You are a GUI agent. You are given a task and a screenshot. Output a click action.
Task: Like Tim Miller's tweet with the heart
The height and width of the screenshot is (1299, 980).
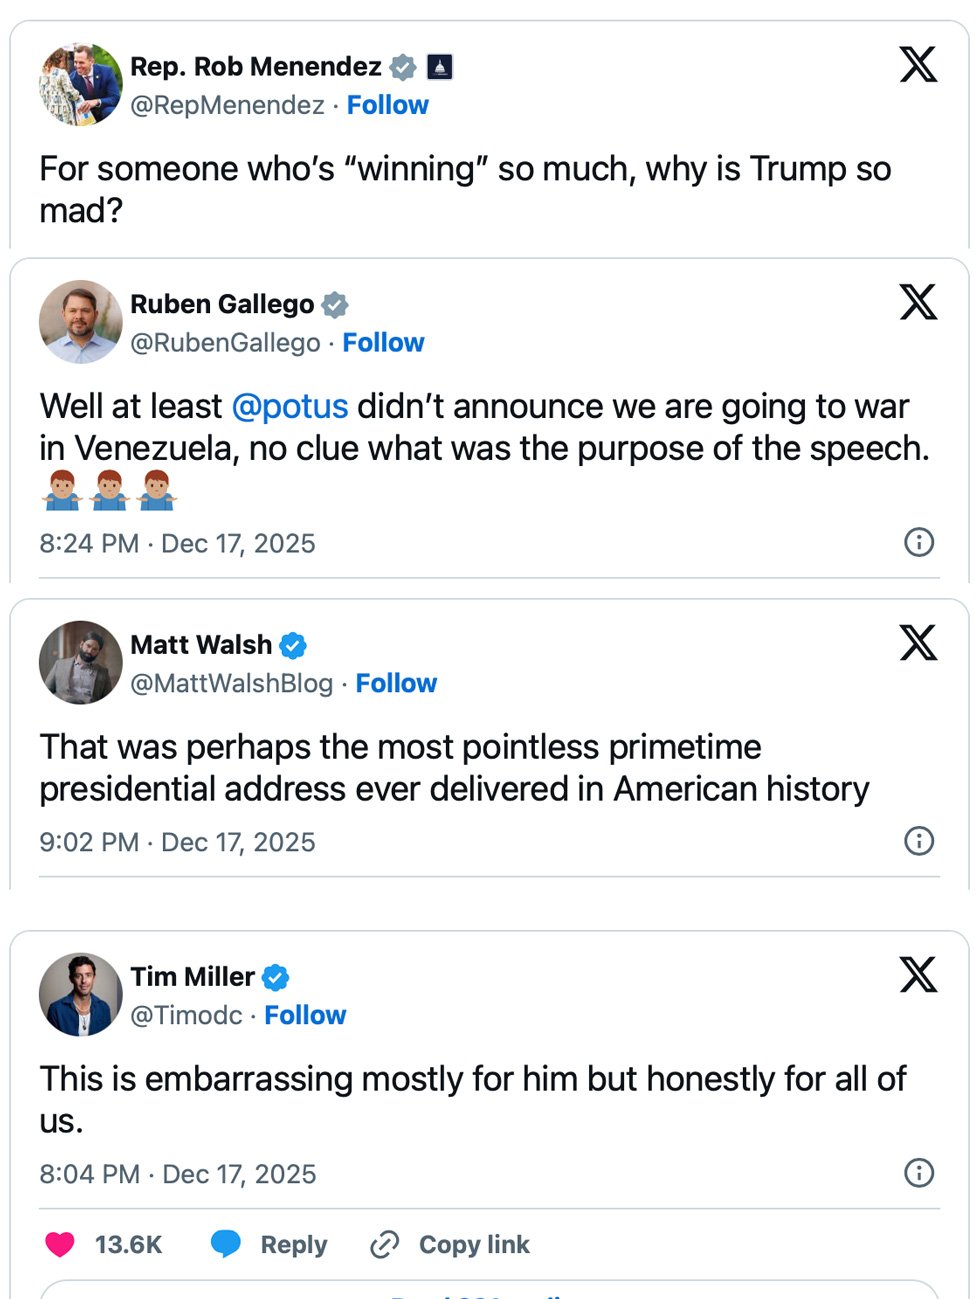pyautogui.click(x=60, y=1244)
